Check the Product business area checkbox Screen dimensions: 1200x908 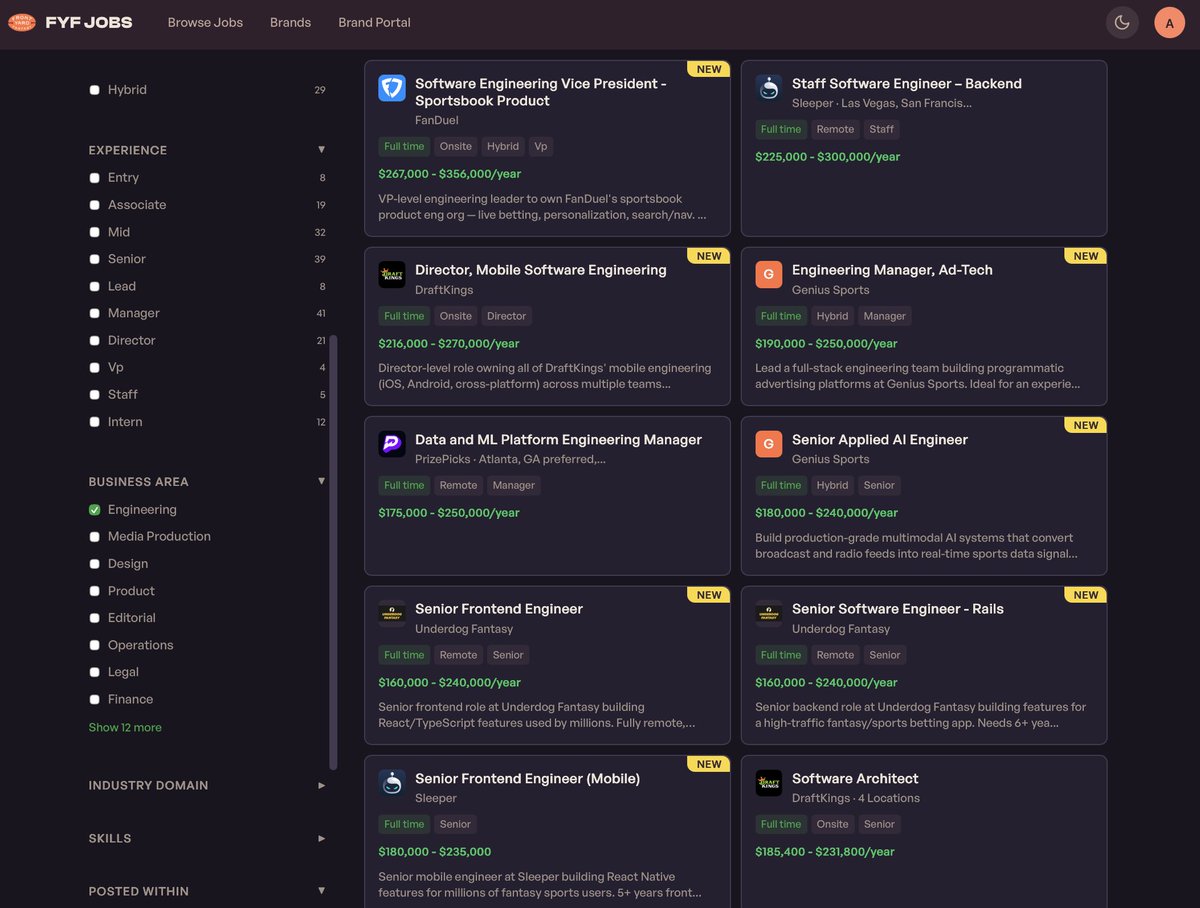[94, 591]
